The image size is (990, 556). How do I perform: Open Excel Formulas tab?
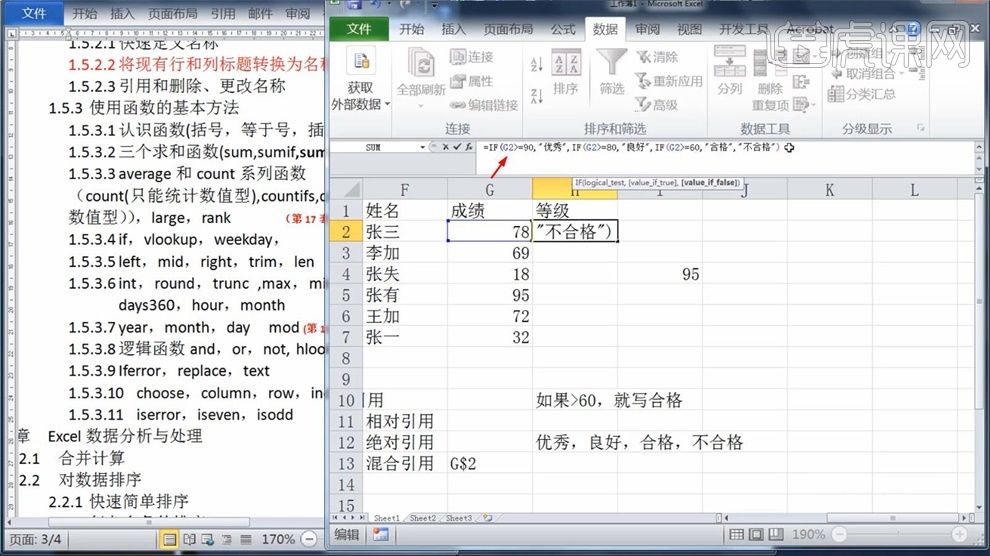563,29
